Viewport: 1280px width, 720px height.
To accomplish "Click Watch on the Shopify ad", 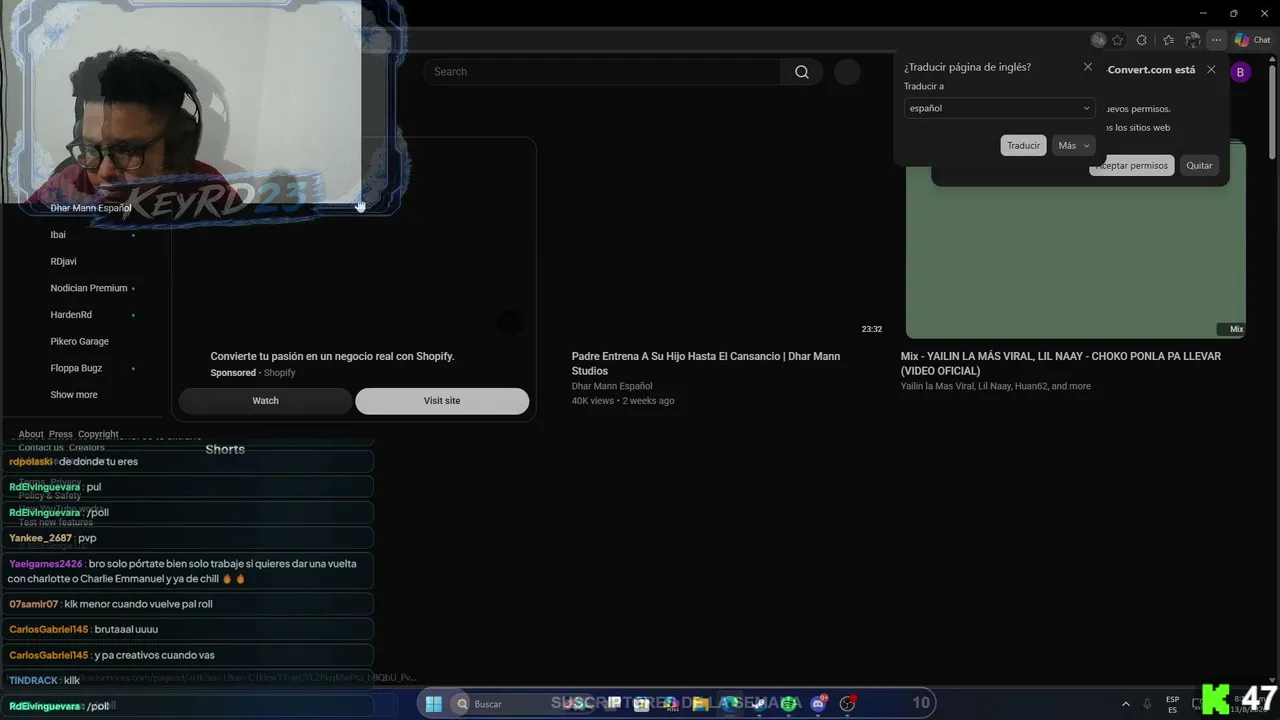I will click(265, 401).
